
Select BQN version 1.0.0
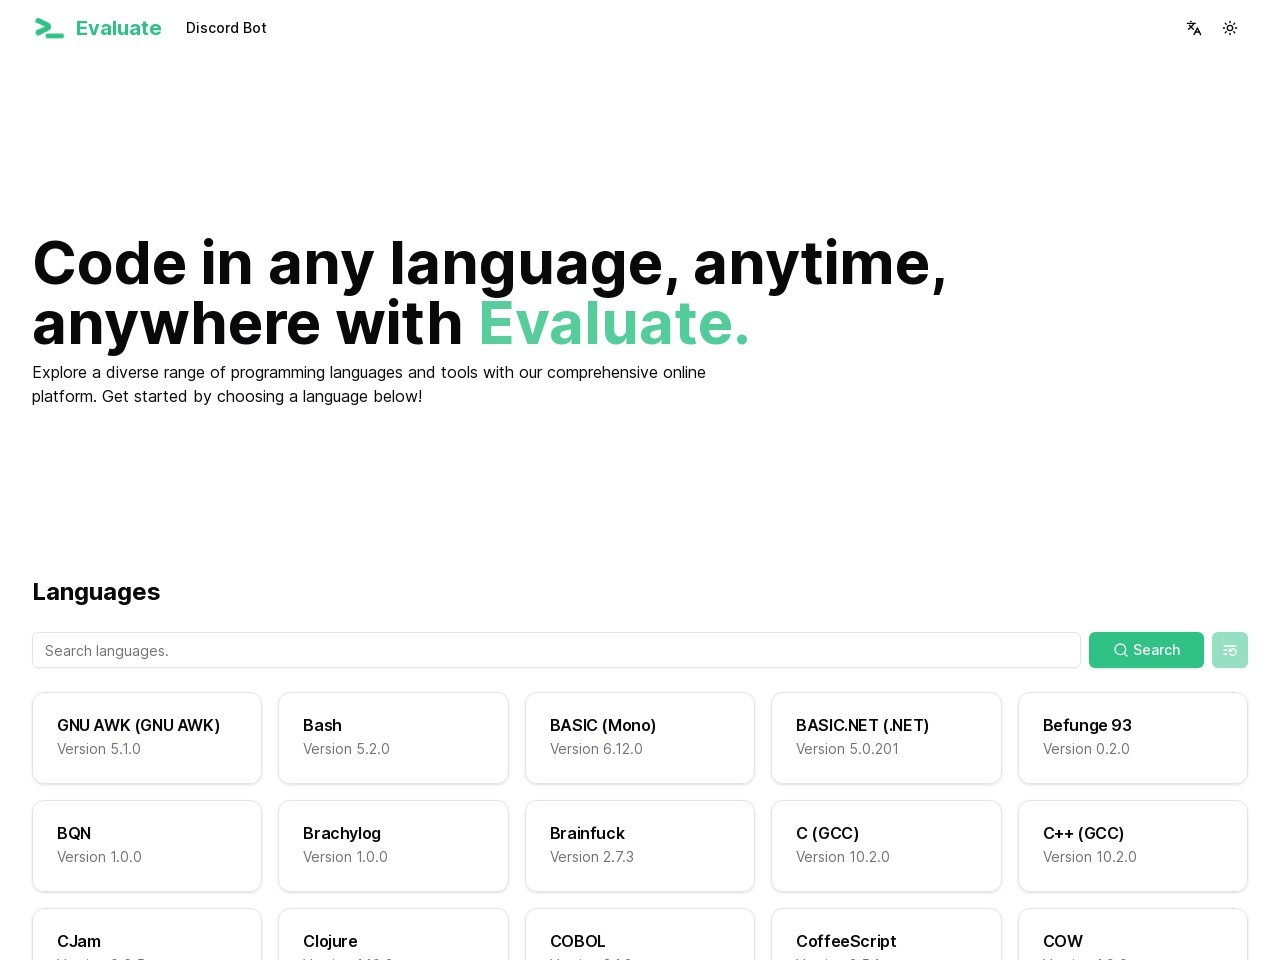pos(147,845)
